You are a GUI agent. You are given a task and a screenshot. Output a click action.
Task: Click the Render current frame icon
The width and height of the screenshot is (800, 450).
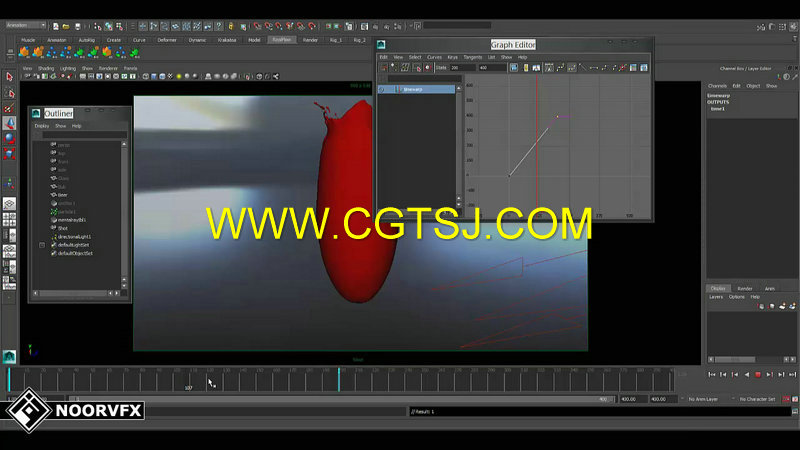(375, 26)
